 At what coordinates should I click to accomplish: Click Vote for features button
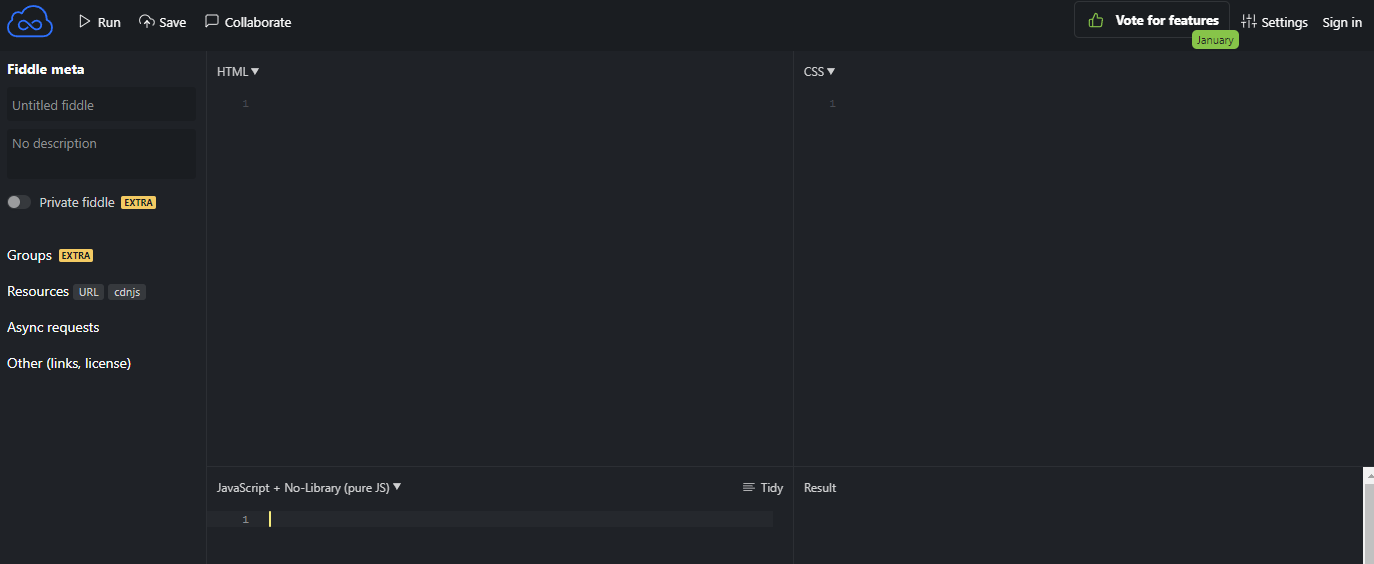tap(1152, 20)
